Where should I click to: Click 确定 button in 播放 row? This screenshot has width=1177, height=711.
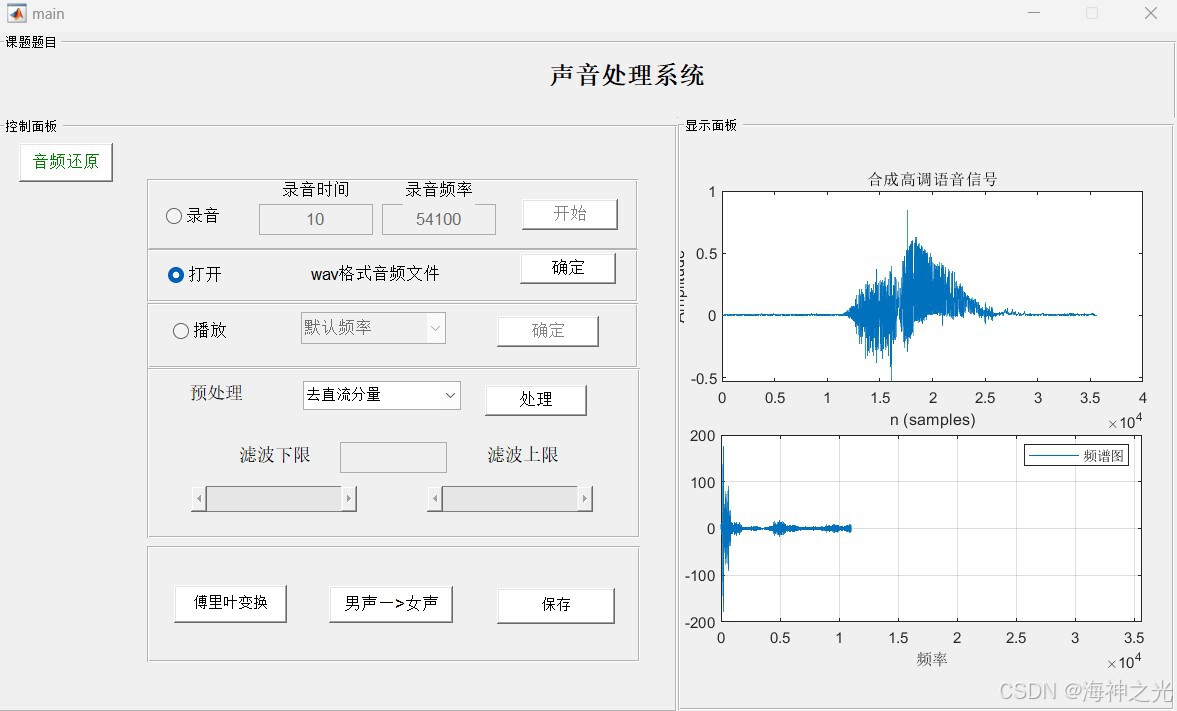[548, 331]
